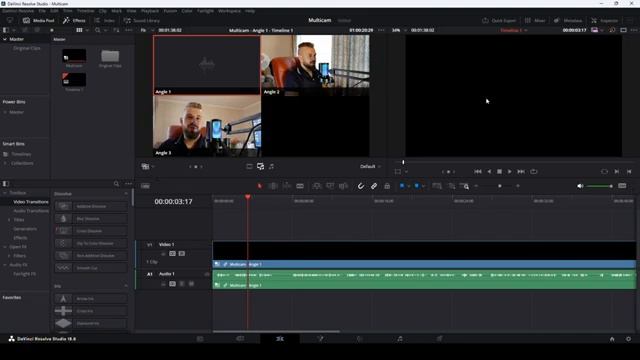This screenshot has height=360, width=640.
Task: Click the blue Flag icon in toolbar
Action: coord(402,186)
